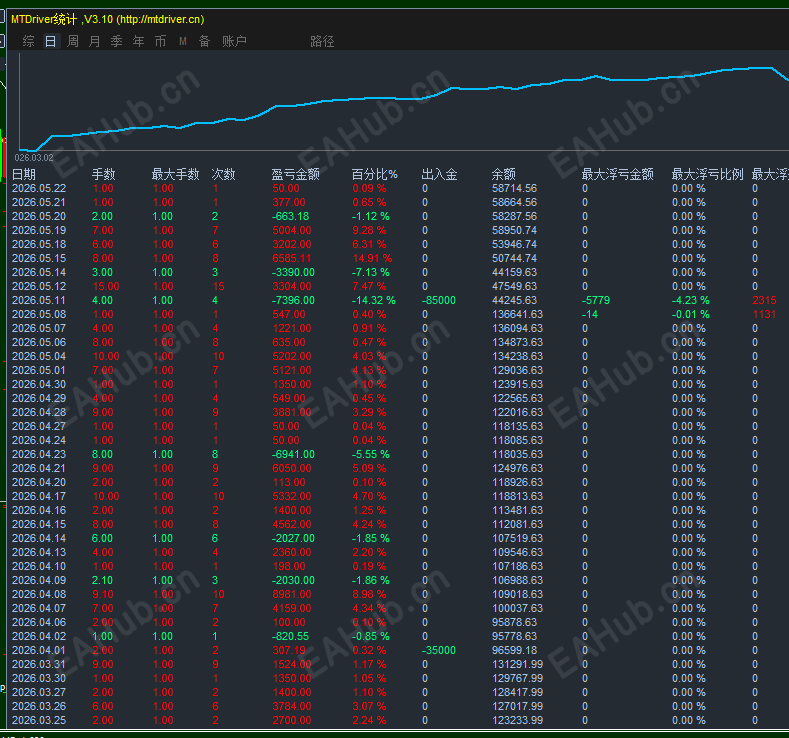This screenshot has width=789, height=738.
Task: Click the 8981.00 profit amount
Action: [x=292, y=595]
